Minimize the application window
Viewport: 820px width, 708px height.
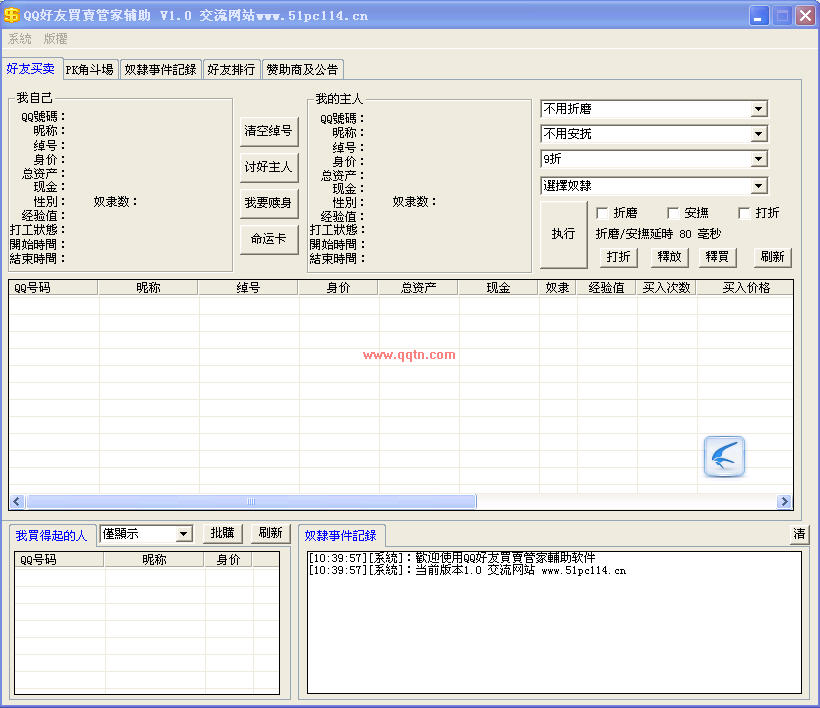758,15
